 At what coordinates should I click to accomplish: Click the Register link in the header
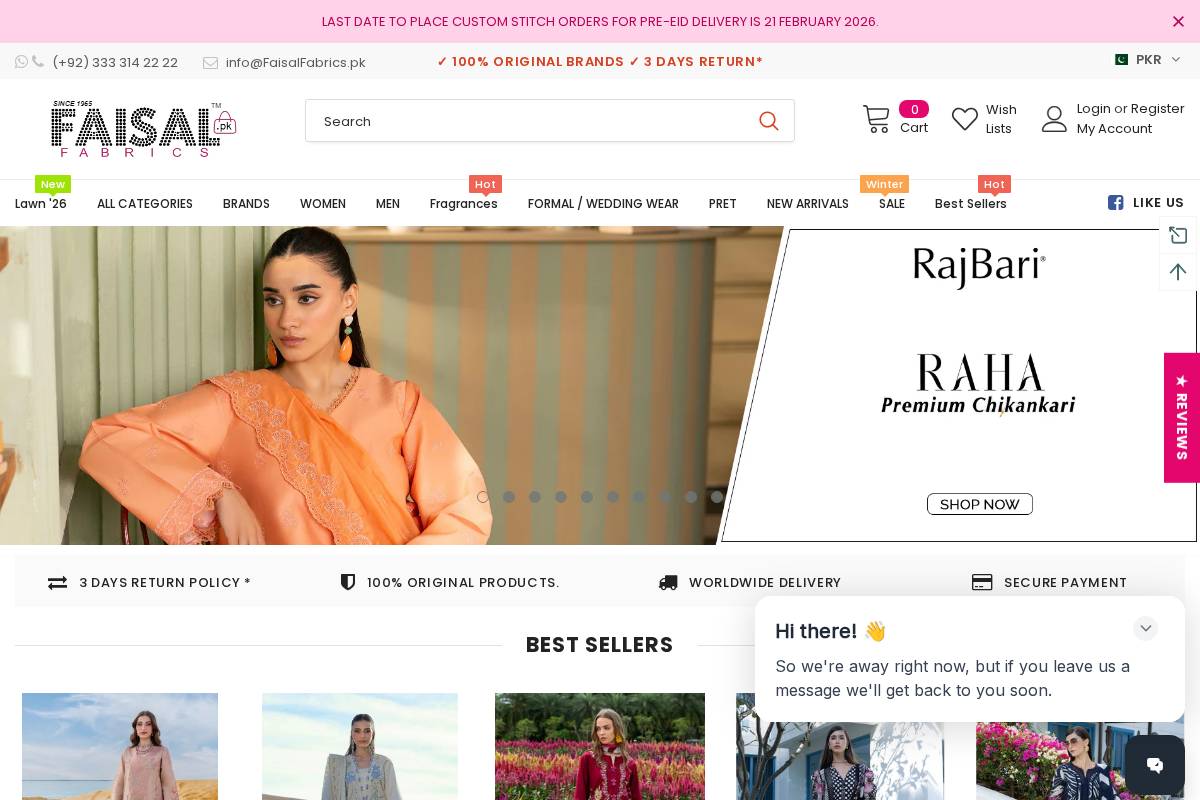1157,108
